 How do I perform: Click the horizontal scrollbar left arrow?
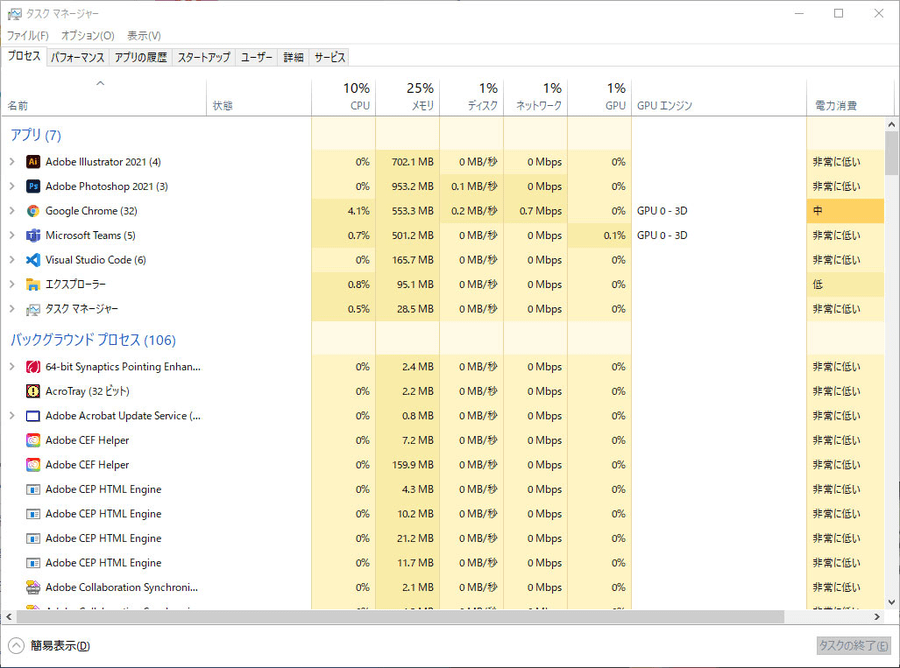[9, 617]
